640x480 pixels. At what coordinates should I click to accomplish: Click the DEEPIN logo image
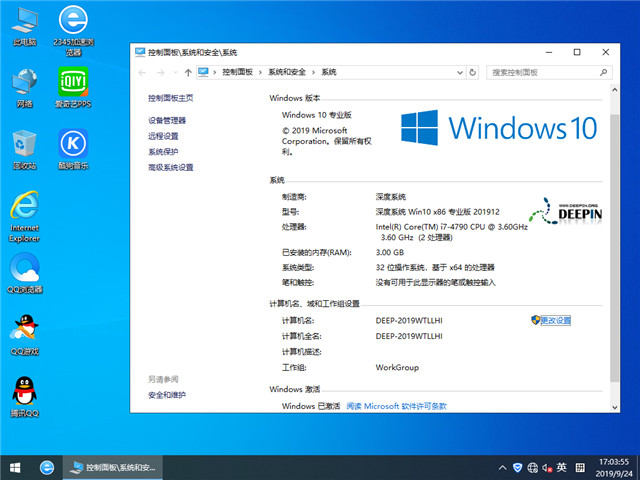click(x=566, y=211)
